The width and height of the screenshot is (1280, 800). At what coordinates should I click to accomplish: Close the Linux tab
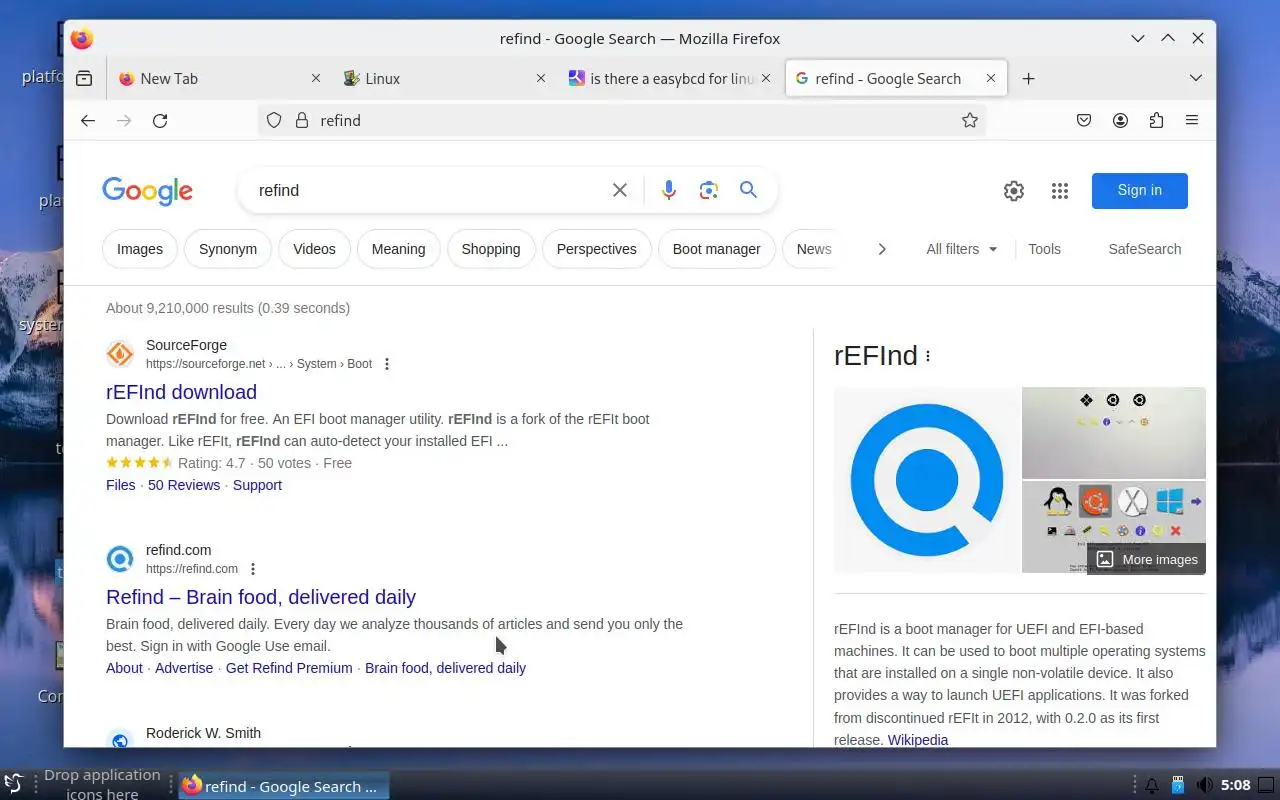click(541, 78)
